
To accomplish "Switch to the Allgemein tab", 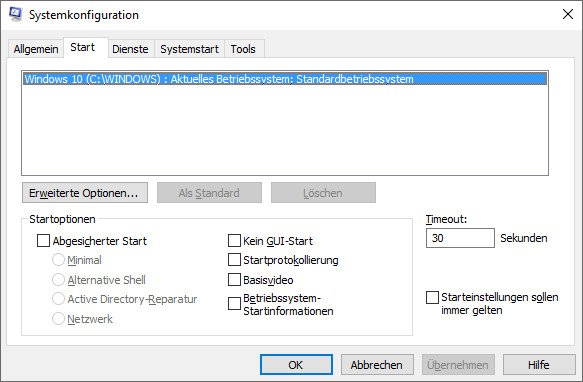I will click(36, 49).
